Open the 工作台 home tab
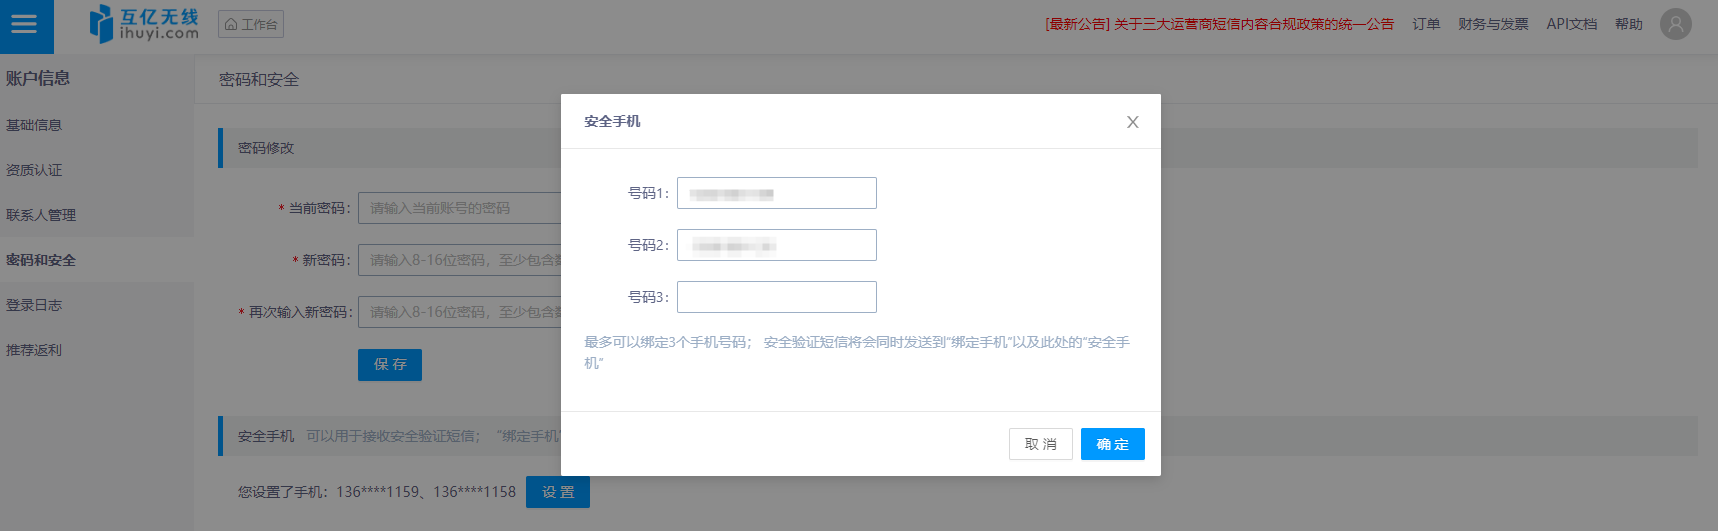 (x=251, y=24)
